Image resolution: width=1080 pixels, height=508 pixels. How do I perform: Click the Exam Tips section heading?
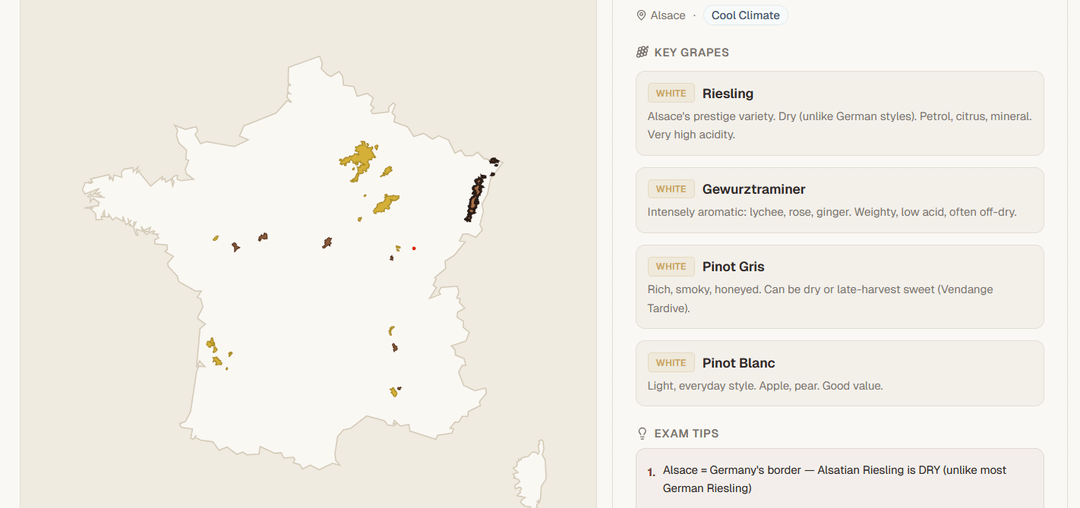[x=686, y=434]
